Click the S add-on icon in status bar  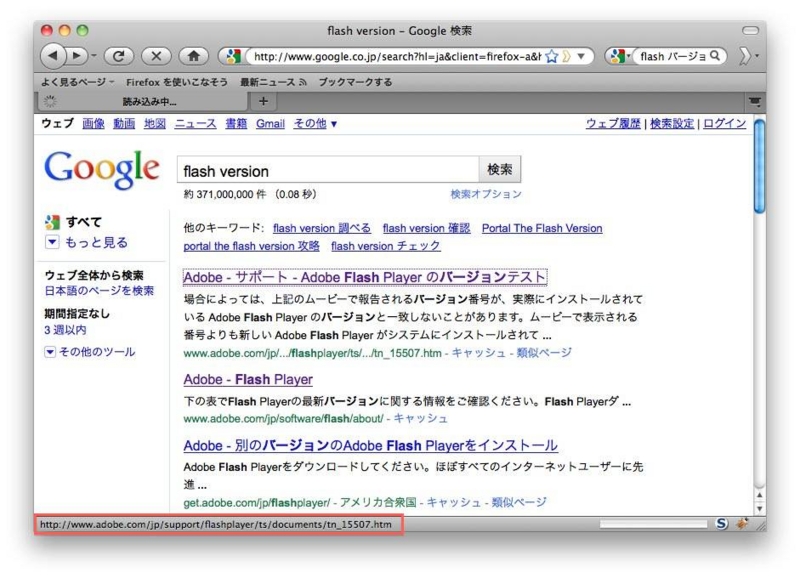pyautogui.click(x=721, y=523)
